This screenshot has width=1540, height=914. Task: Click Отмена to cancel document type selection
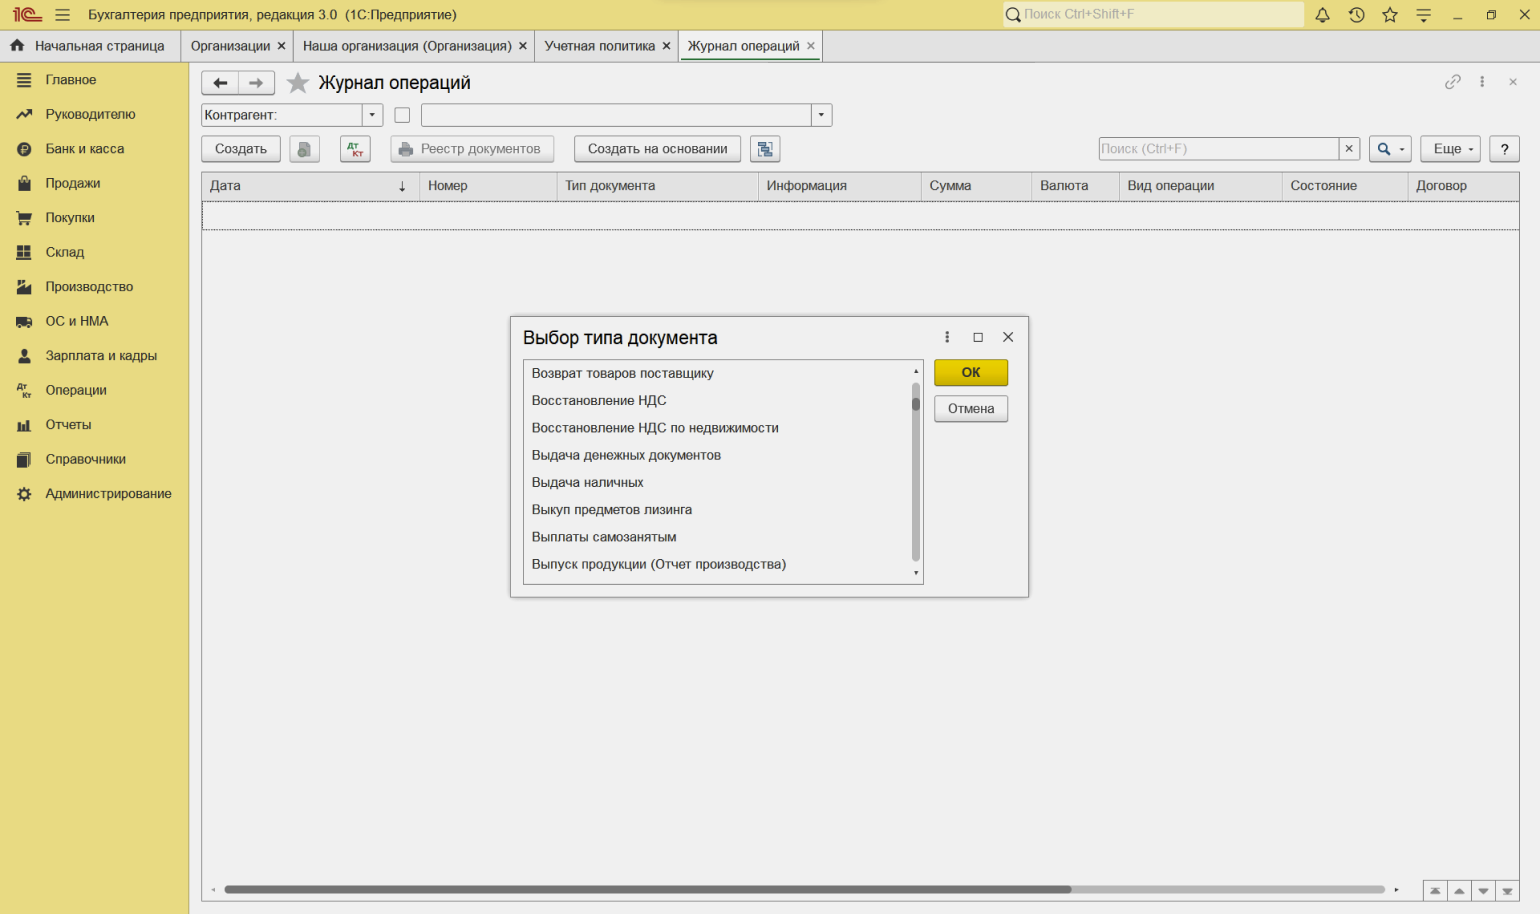(x=970, y=408)
